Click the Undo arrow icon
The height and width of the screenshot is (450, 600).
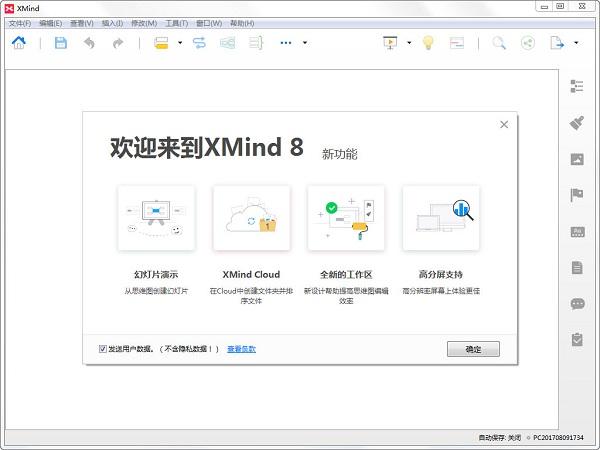pyautogui.click(x=89, y=43)
